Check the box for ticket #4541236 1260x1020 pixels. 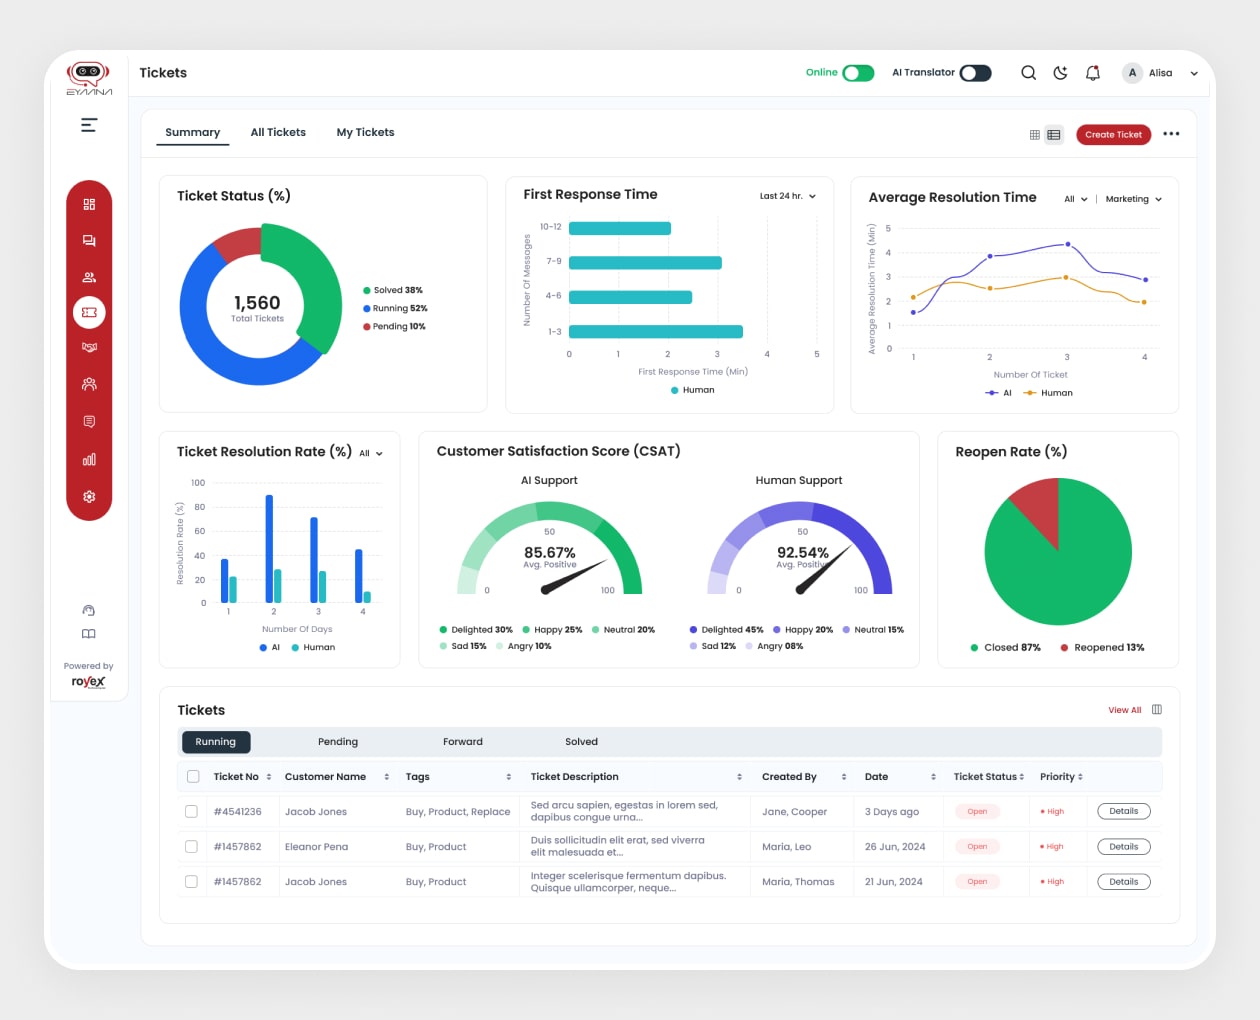[192, 812]
